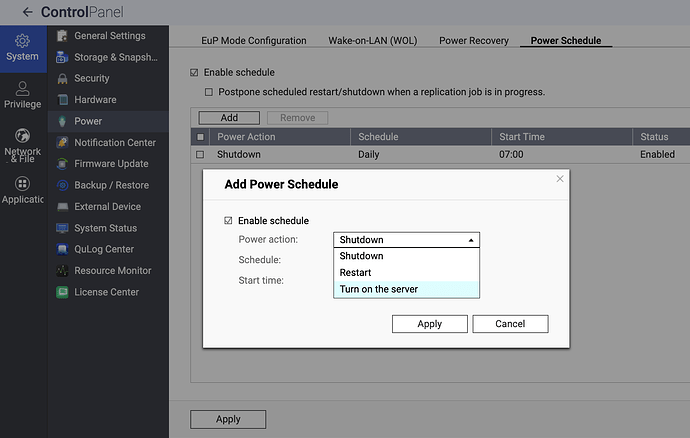Image resolution: width=690 pixels, height=438 pixels.
Task: Select the Shutdown schedule row checkbox
Action: coord(200,155)
